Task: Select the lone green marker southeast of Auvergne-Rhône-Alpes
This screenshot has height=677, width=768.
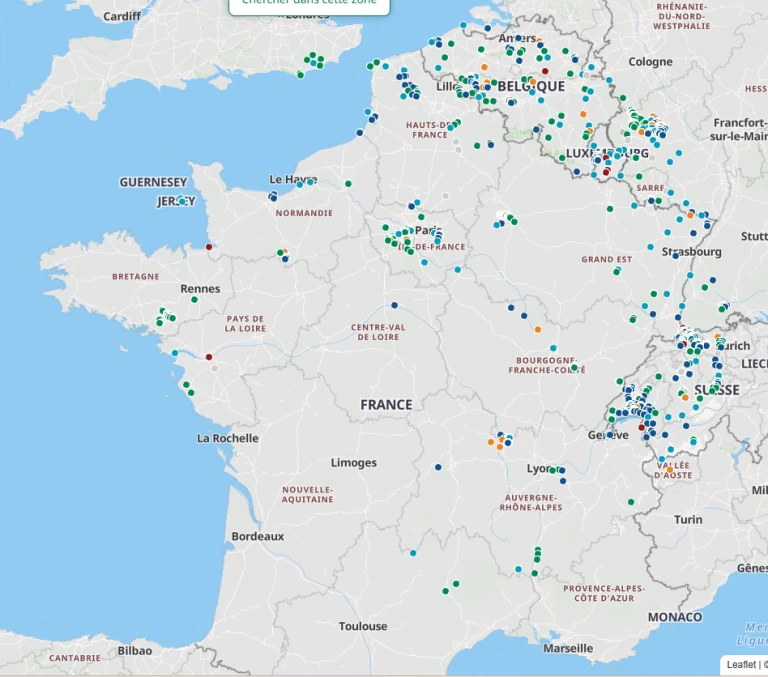Action: pos(631,502)
